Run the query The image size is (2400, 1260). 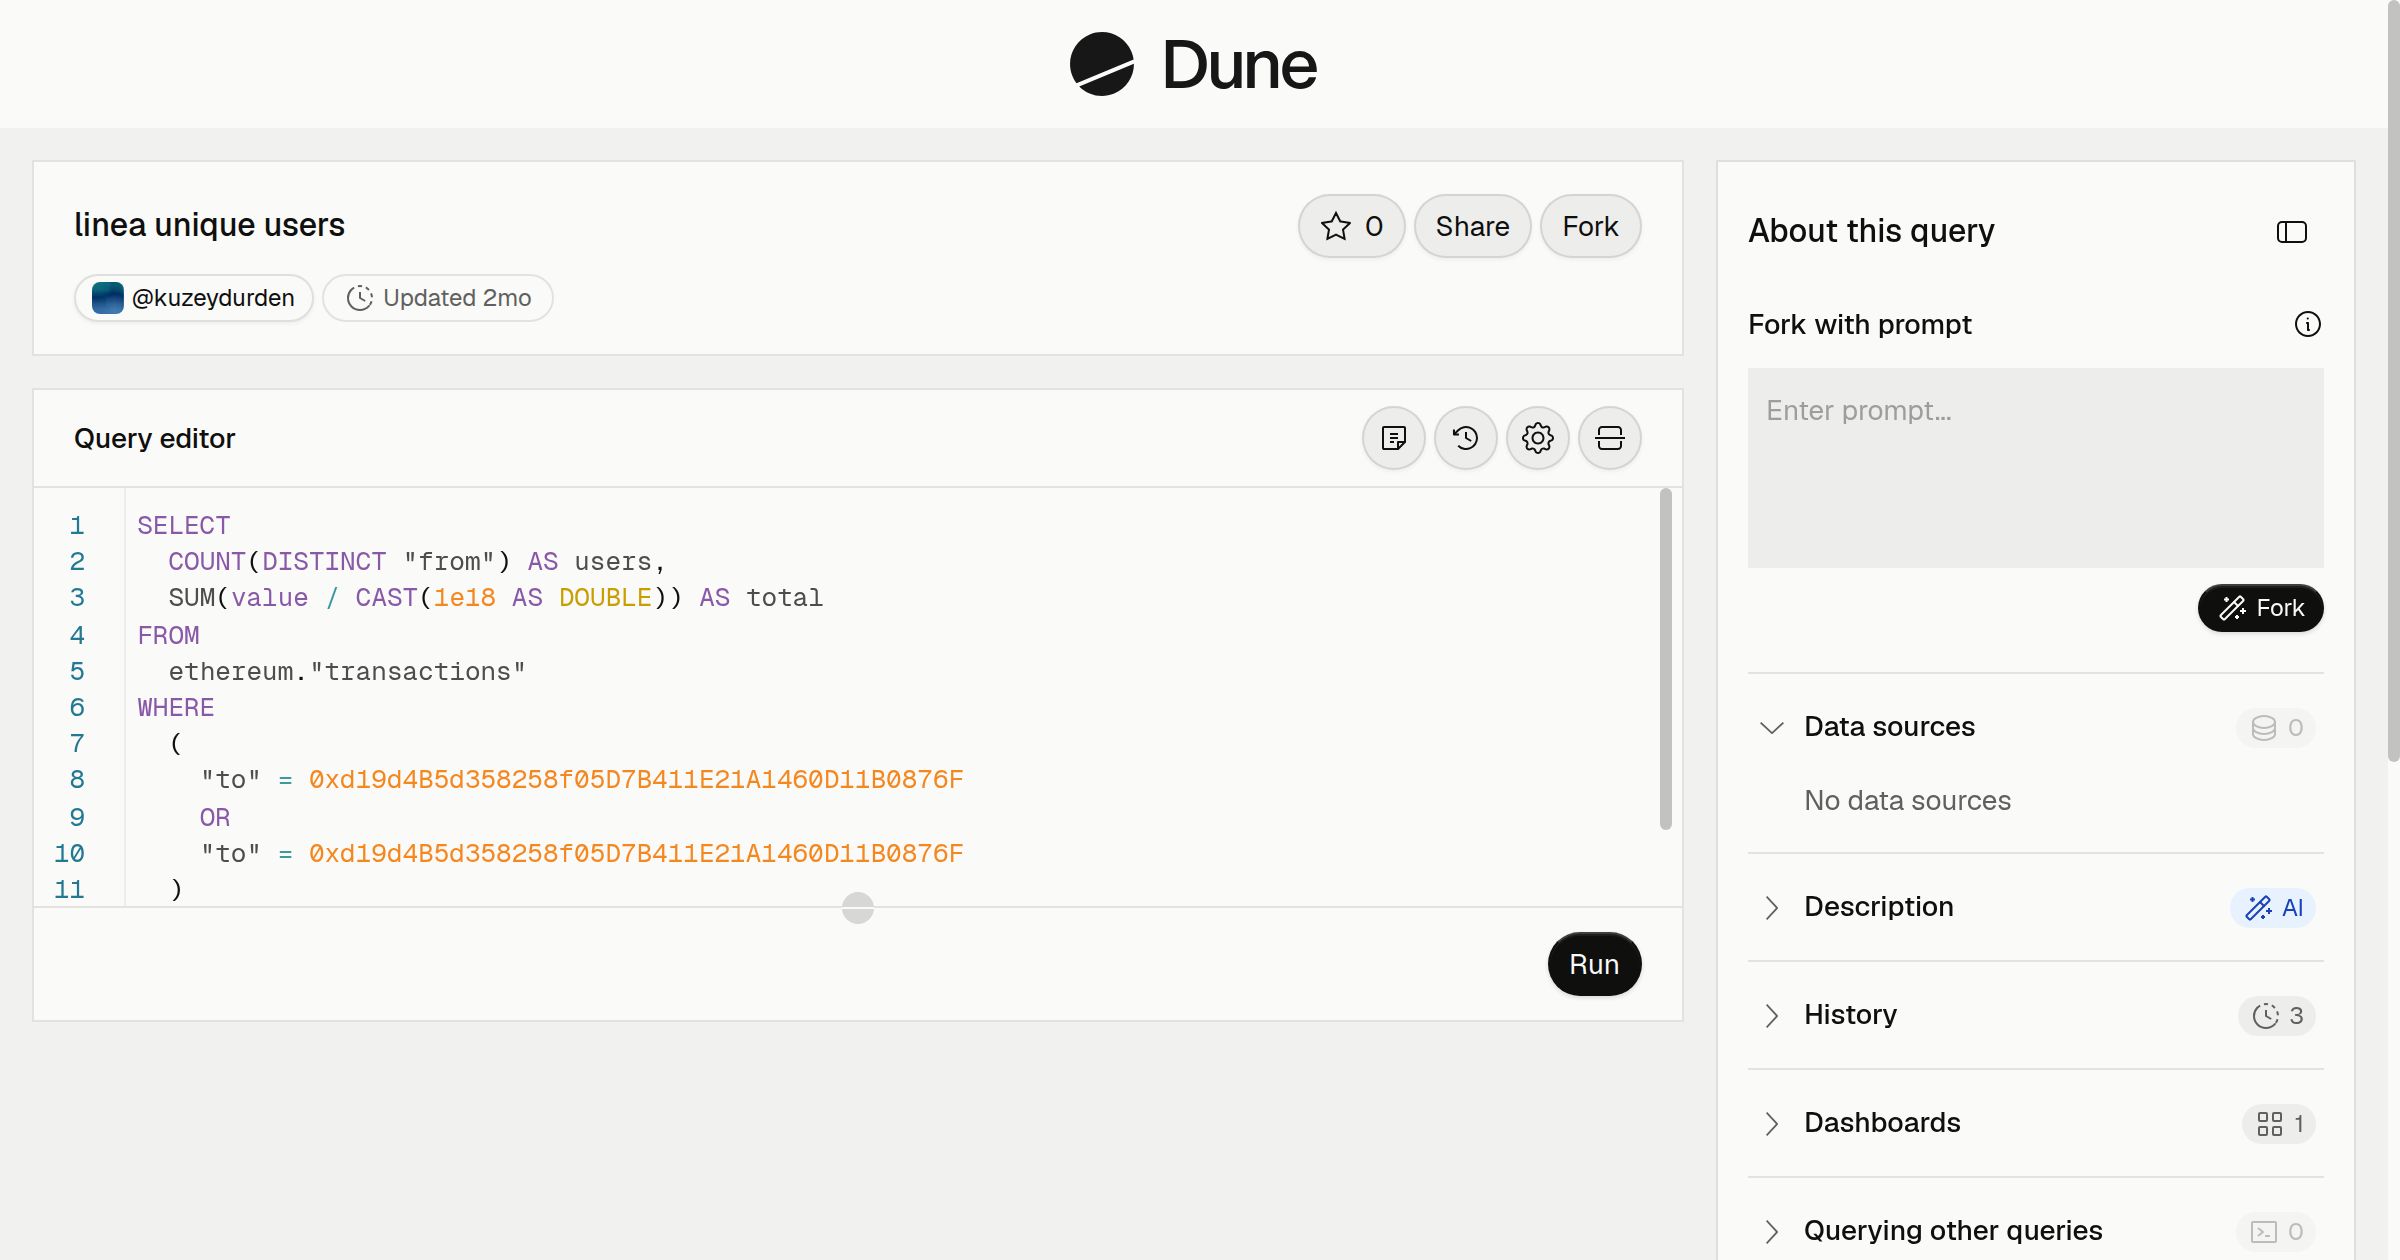pos(1594,964)
